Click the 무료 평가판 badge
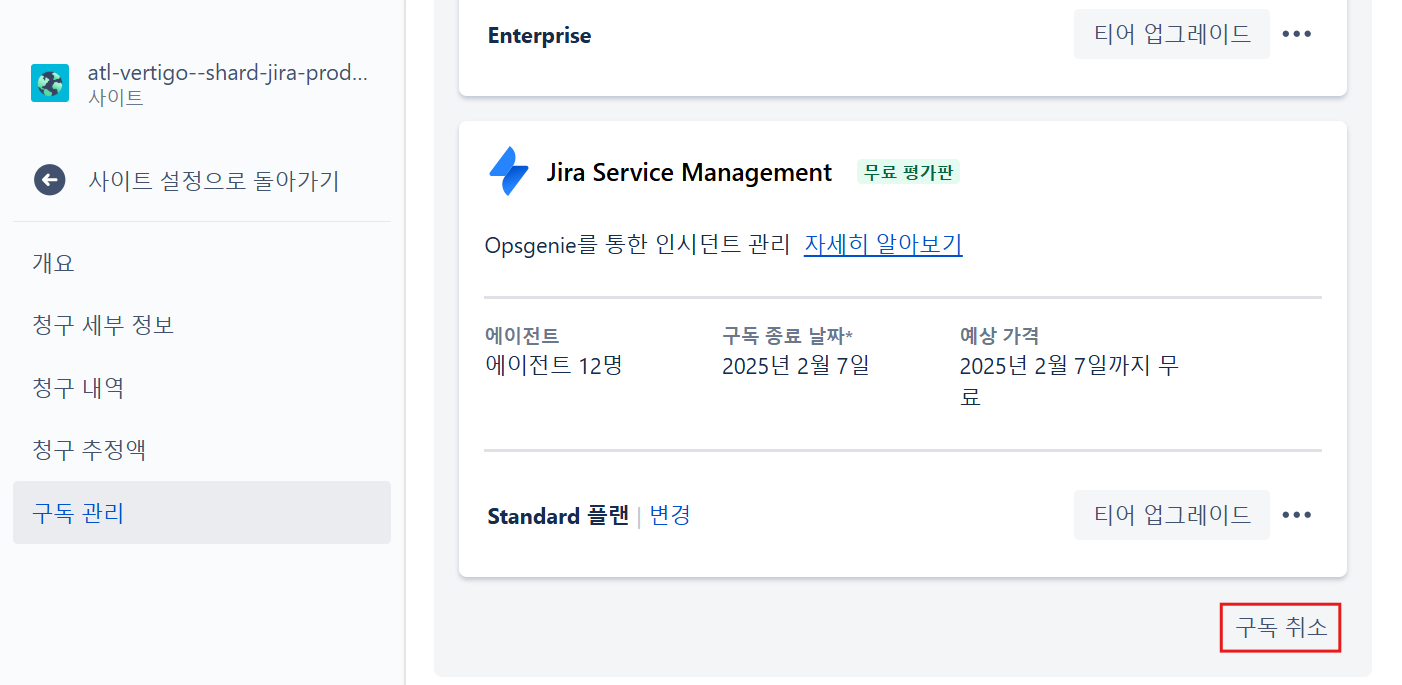The height and width of the screenshot is (685, 1402). click(909, 172)
